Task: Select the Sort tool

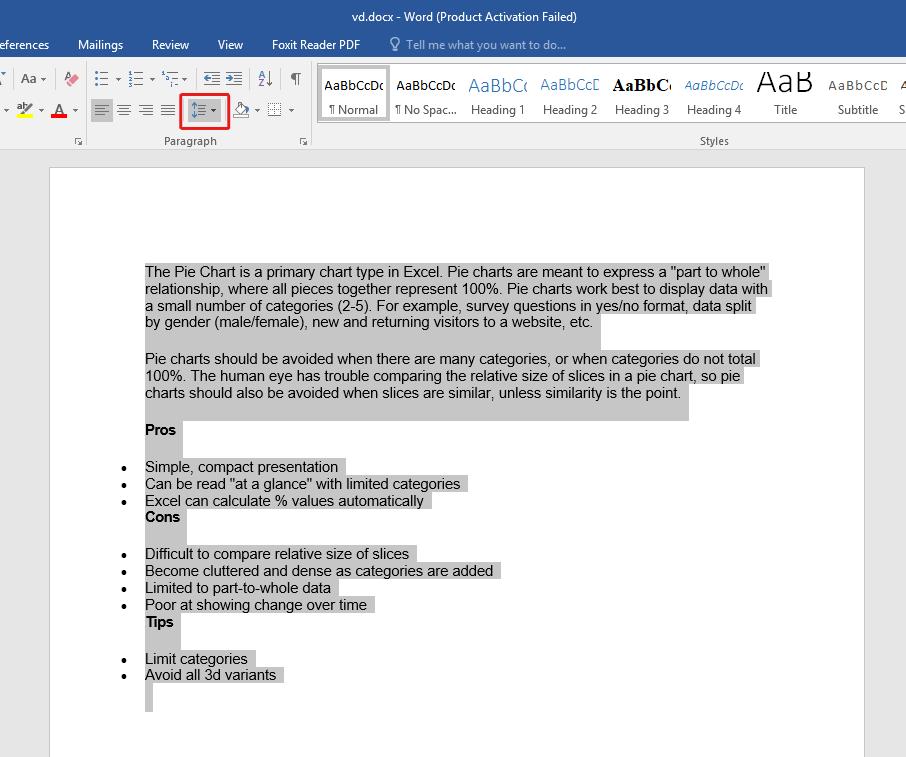Action: (263, 78)
